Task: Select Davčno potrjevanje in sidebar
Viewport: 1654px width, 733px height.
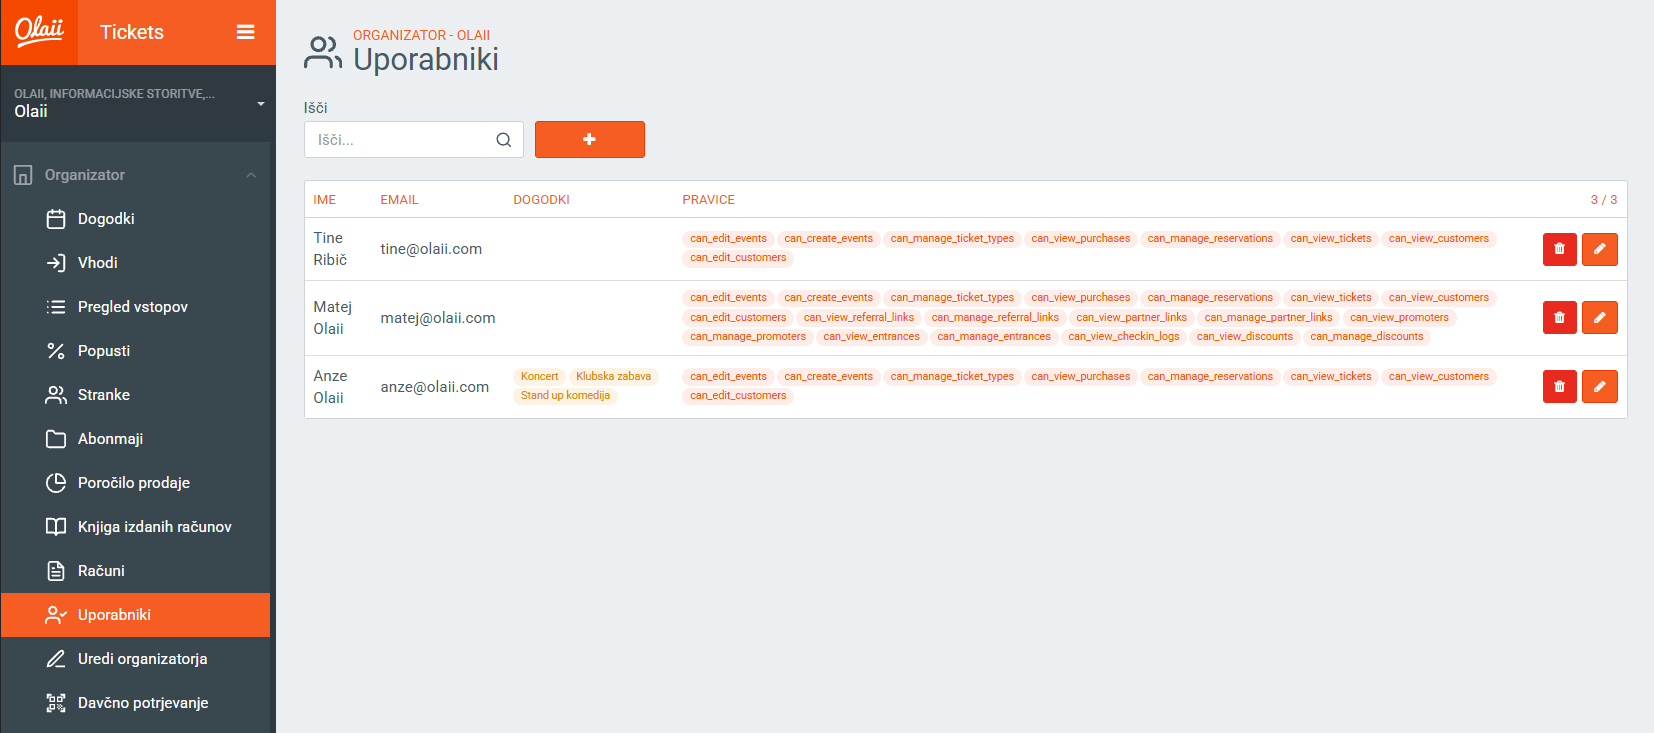Action: pos(143,703)
